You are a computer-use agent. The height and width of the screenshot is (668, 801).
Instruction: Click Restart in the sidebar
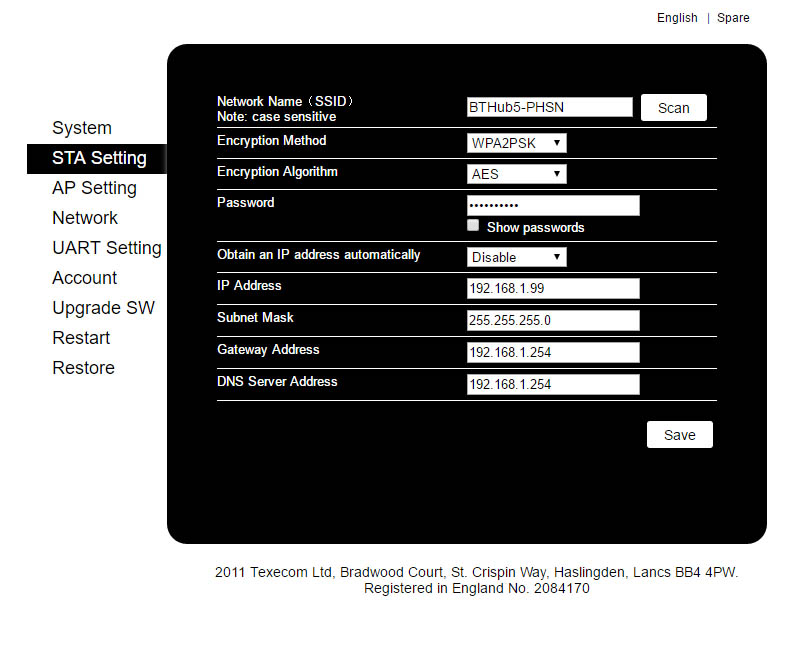pyautogui.click(x=81, y=338)
